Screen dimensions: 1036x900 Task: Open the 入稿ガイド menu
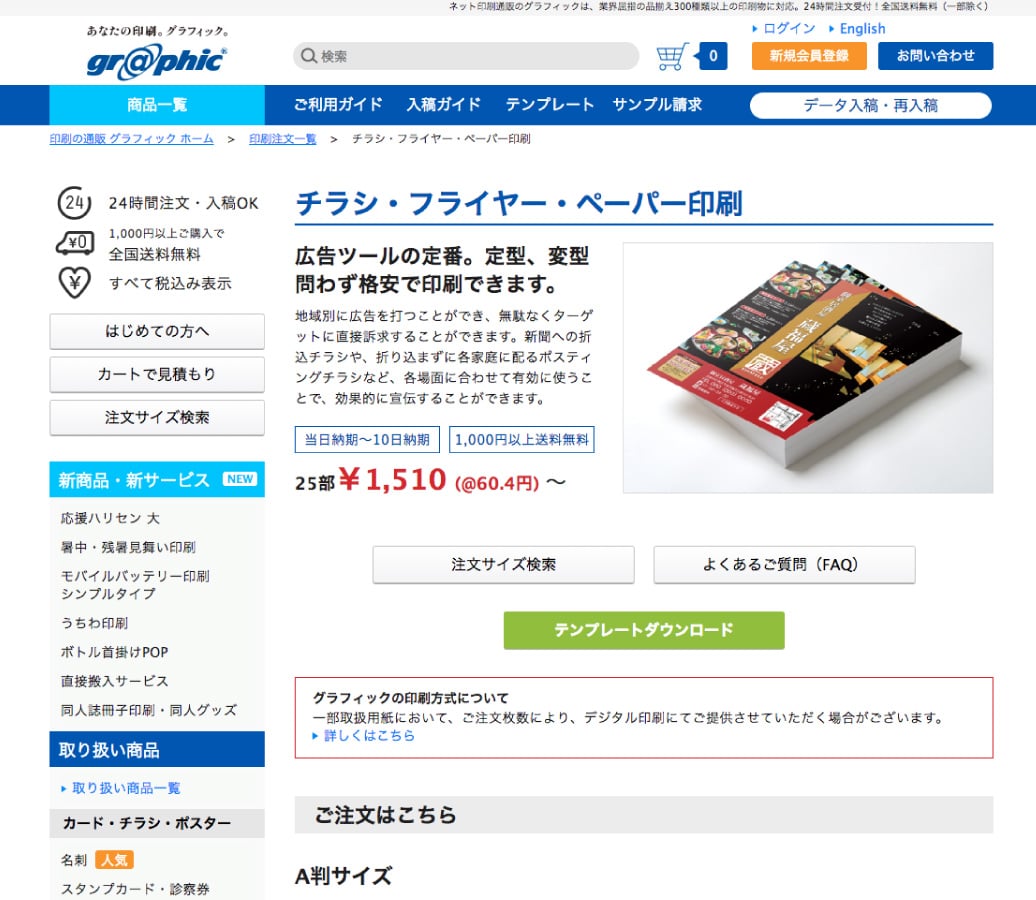[x=444, y=104]
